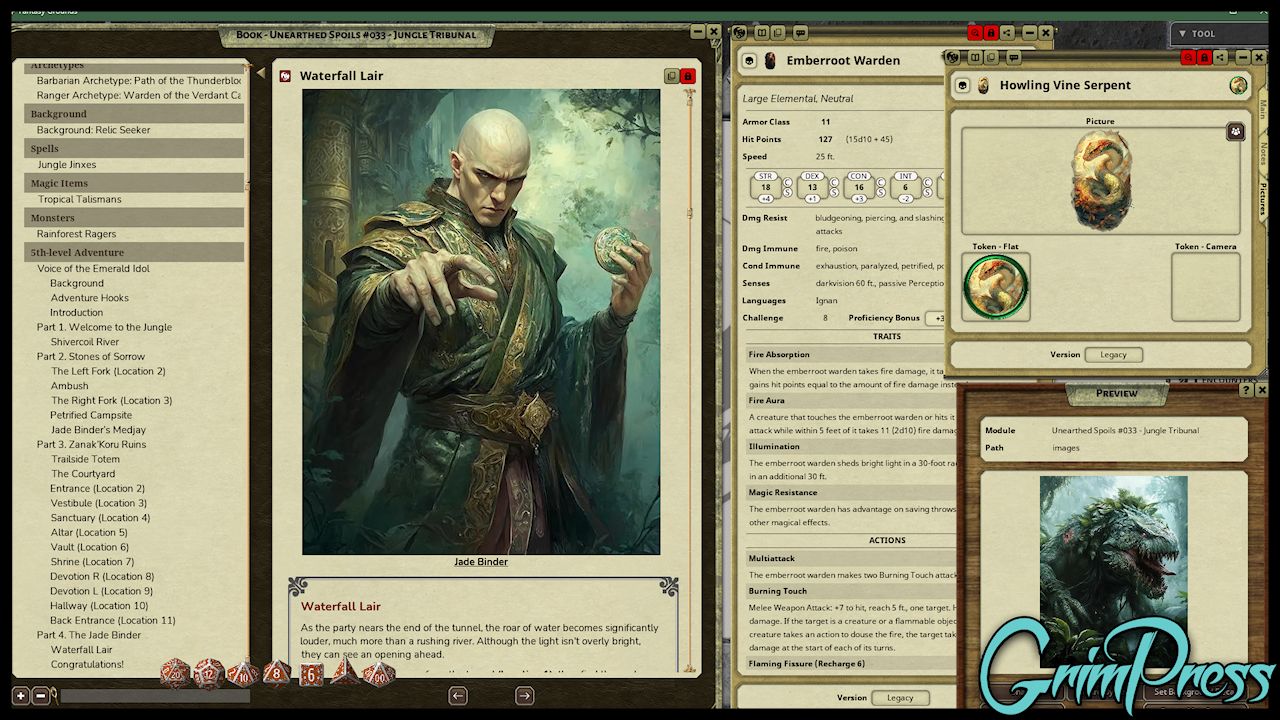Open Sanctuary (Location 4) entry
Viewport: 1280px width, 720px height.
point(100,518)
